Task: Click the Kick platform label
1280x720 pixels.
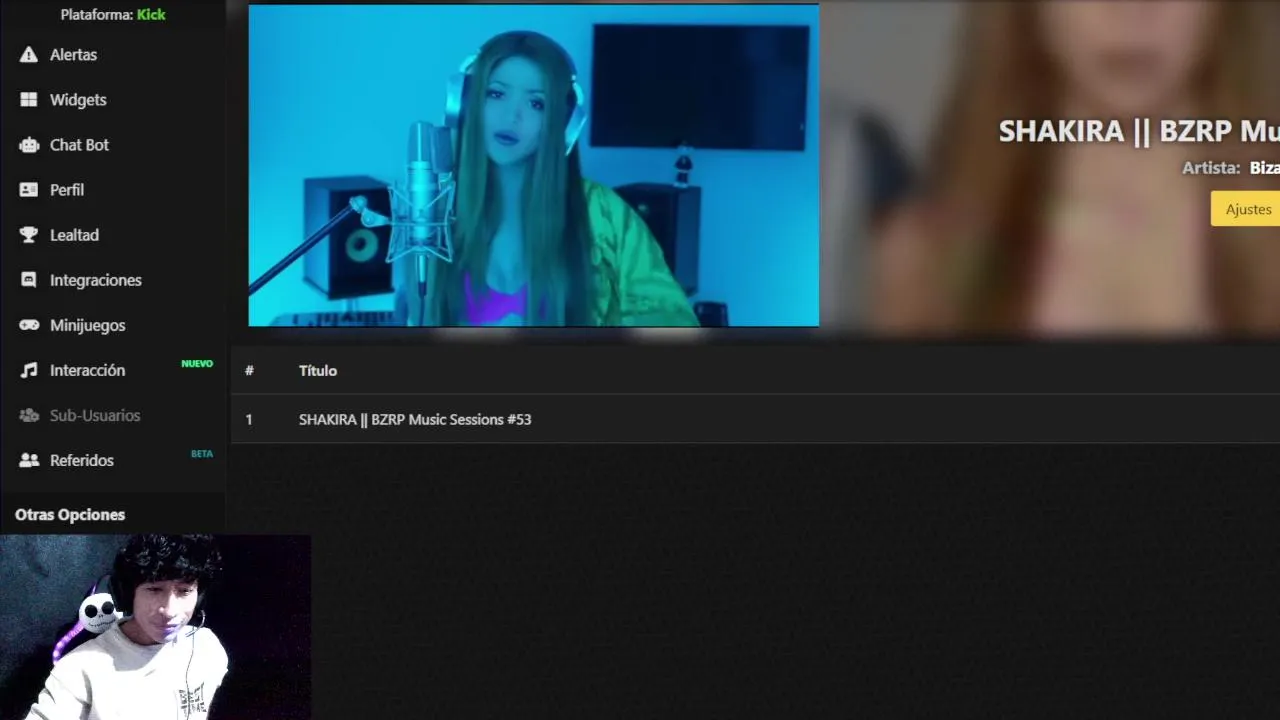Action: [x=151, y=14]
